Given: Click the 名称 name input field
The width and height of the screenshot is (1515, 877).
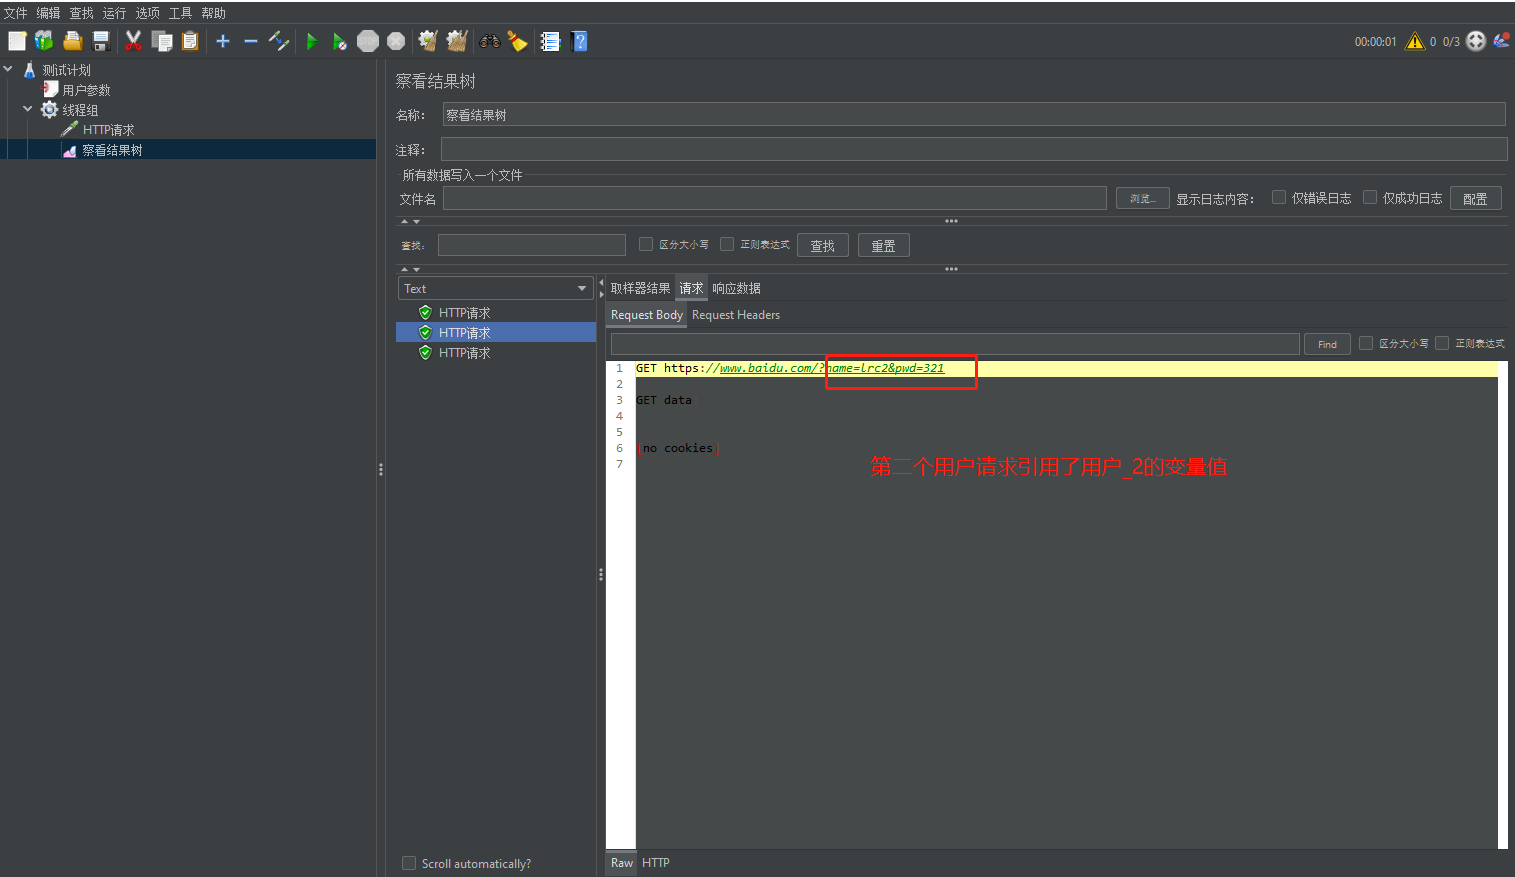Looking at the screenshot, I should pyautogui.click(x=974, y=114).
